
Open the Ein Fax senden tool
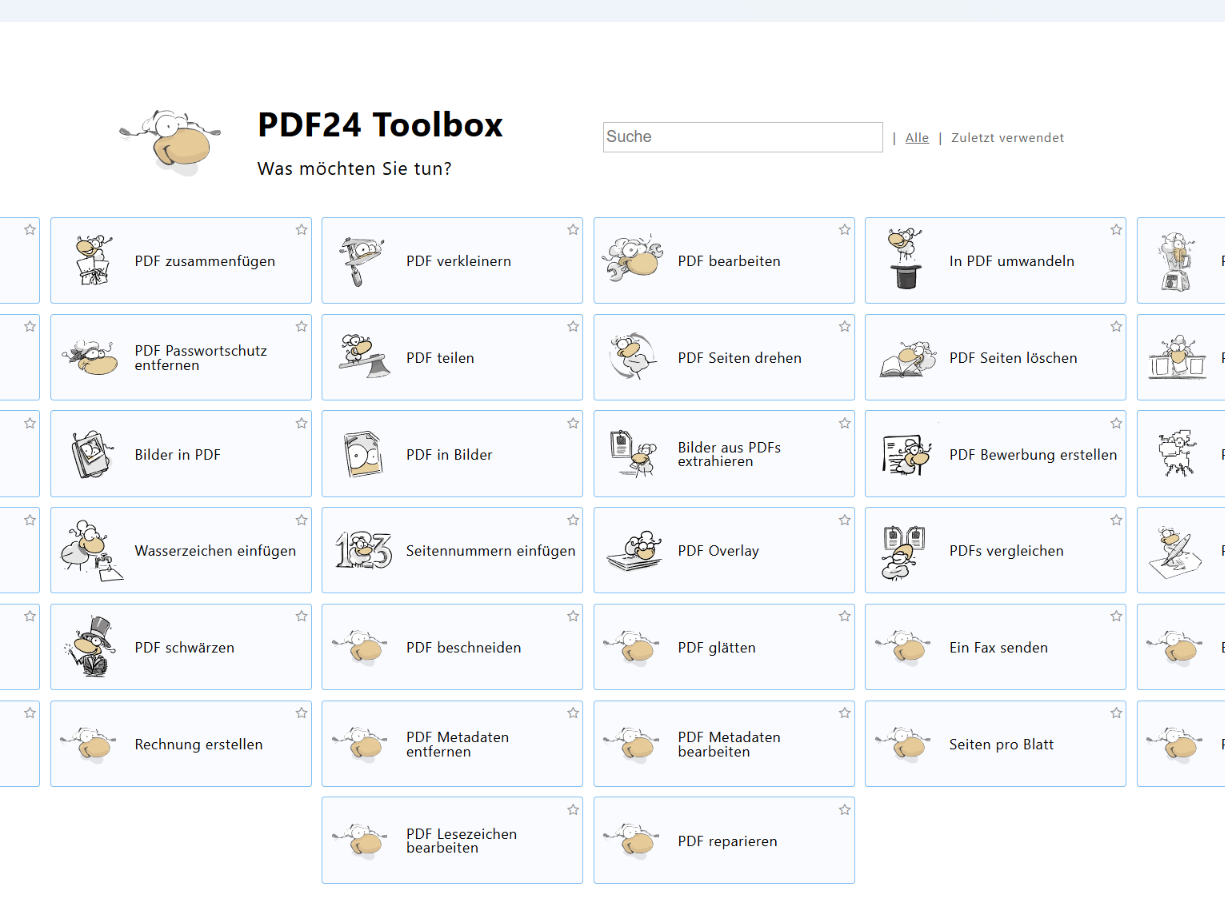pyautogui.click(x=996, y=648)
